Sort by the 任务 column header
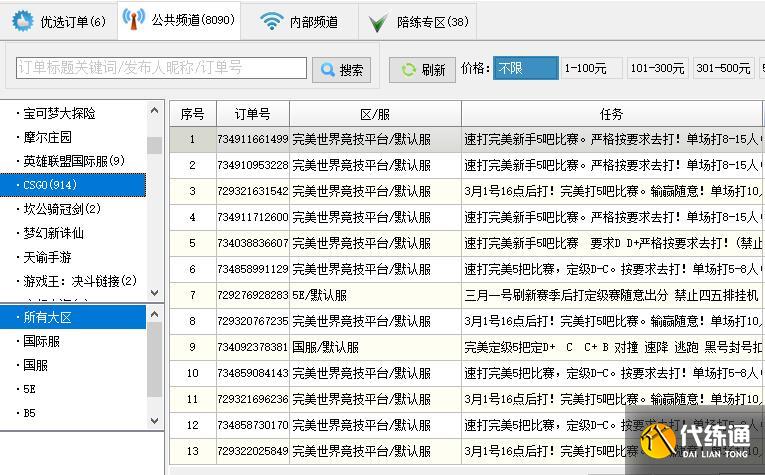 pos(611,114)
